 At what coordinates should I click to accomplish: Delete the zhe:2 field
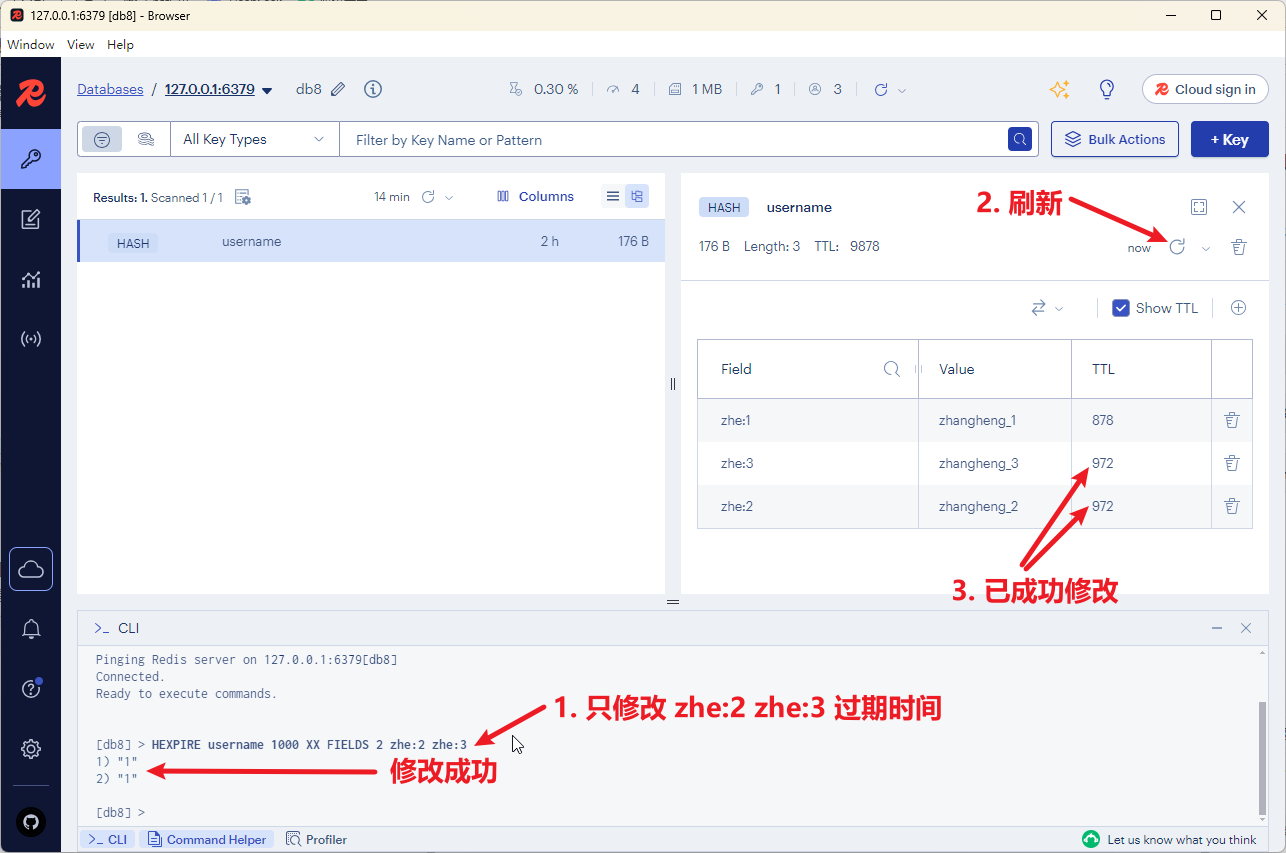[1232, 506]
